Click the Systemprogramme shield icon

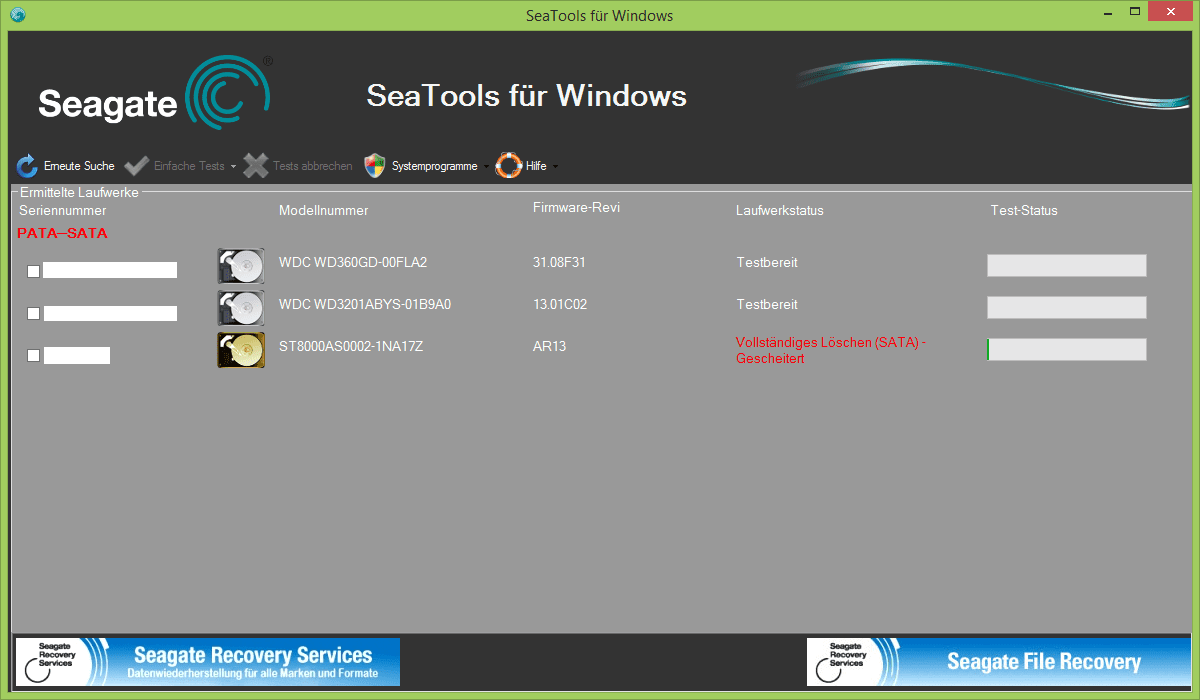tap(375, 166)
